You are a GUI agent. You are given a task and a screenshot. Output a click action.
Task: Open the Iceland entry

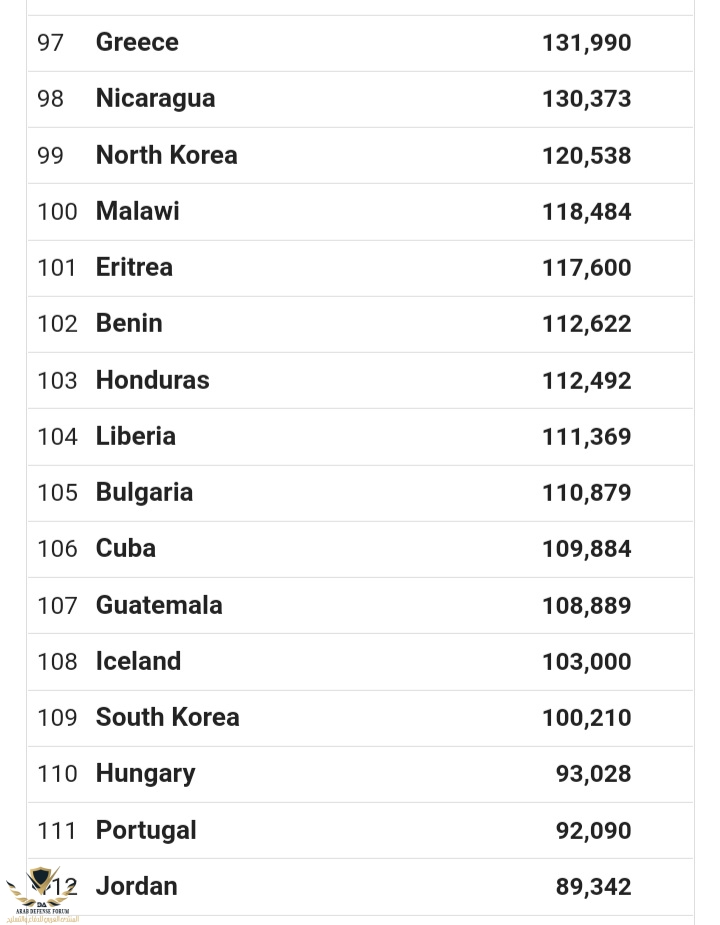click(138, 661)
